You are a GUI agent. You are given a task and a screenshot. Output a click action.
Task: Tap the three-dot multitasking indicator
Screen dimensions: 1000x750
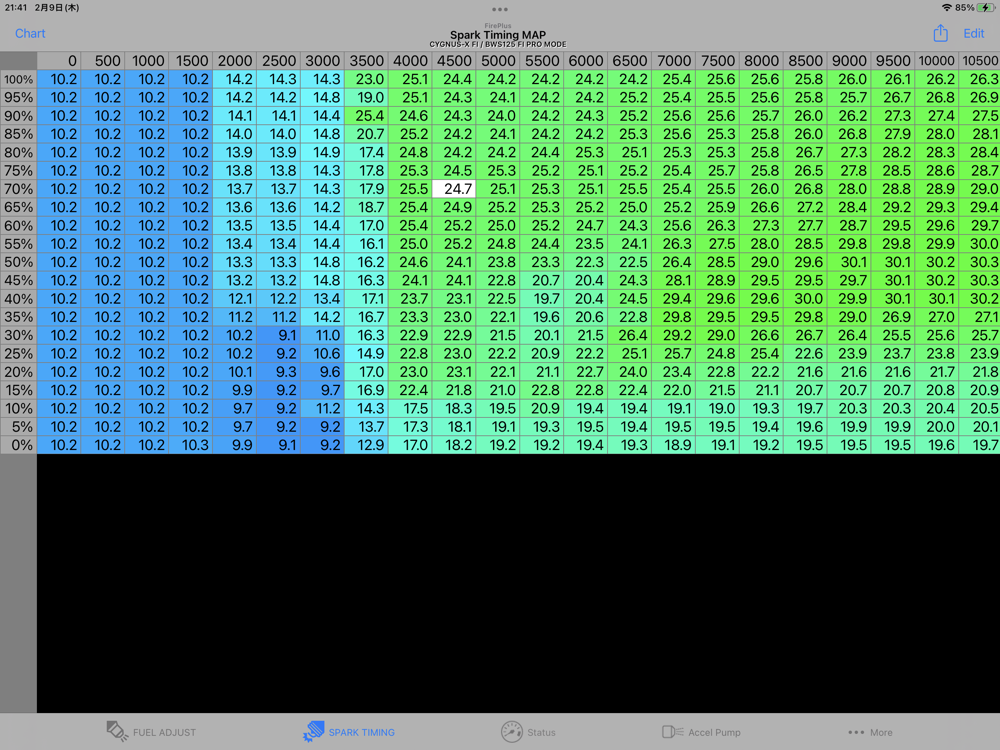tap(500, 10)
